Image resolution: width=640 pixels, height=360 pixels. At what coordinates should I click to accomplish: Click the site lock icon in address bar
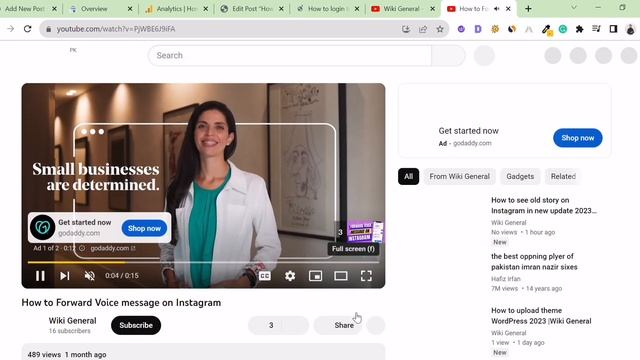49,29
